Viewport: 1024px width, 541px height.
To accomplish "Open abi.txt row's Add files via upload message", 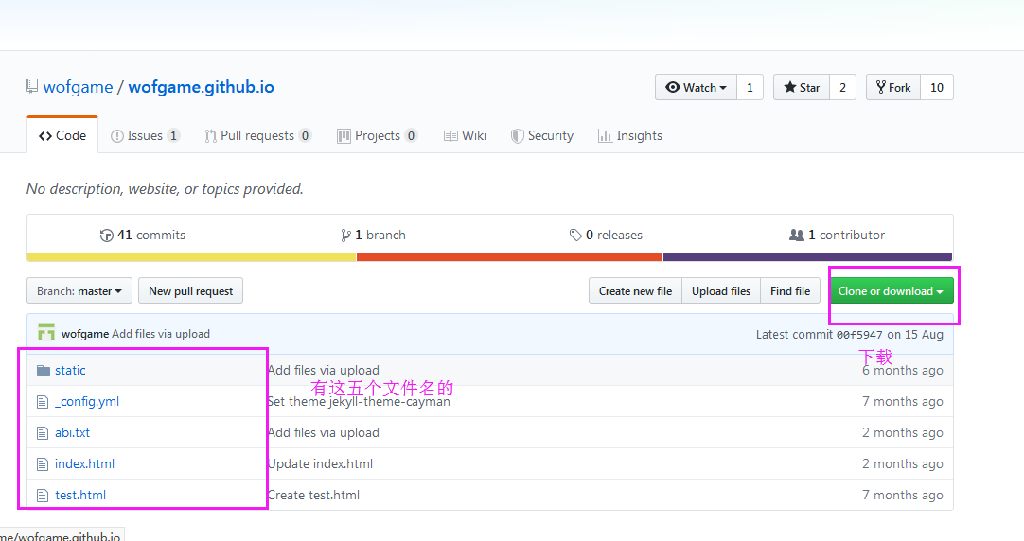I will point(323,433).
